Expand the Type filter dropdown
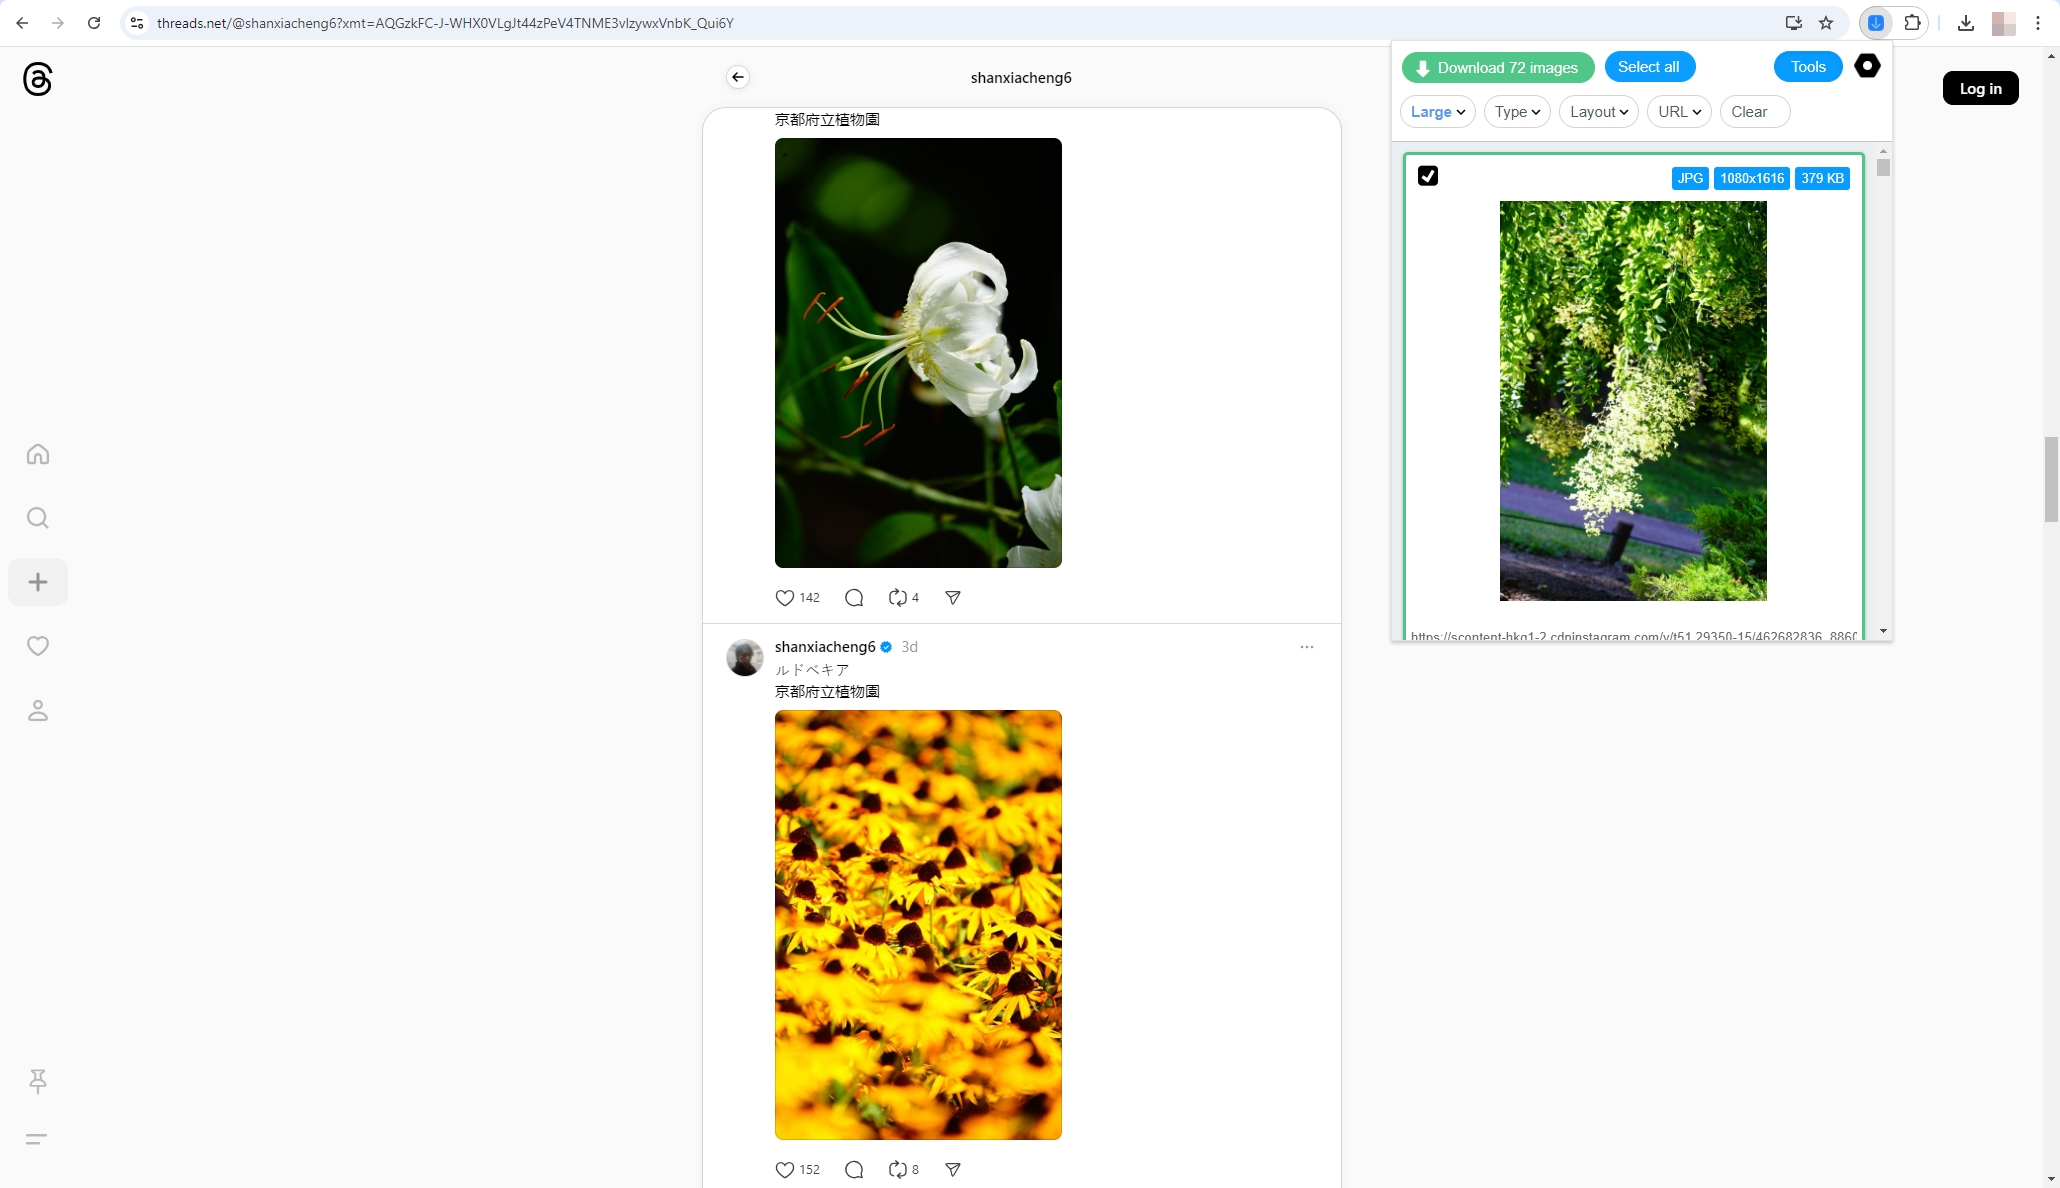This screenshot has width=2060, height=1188. click(x=1517, y=112)
